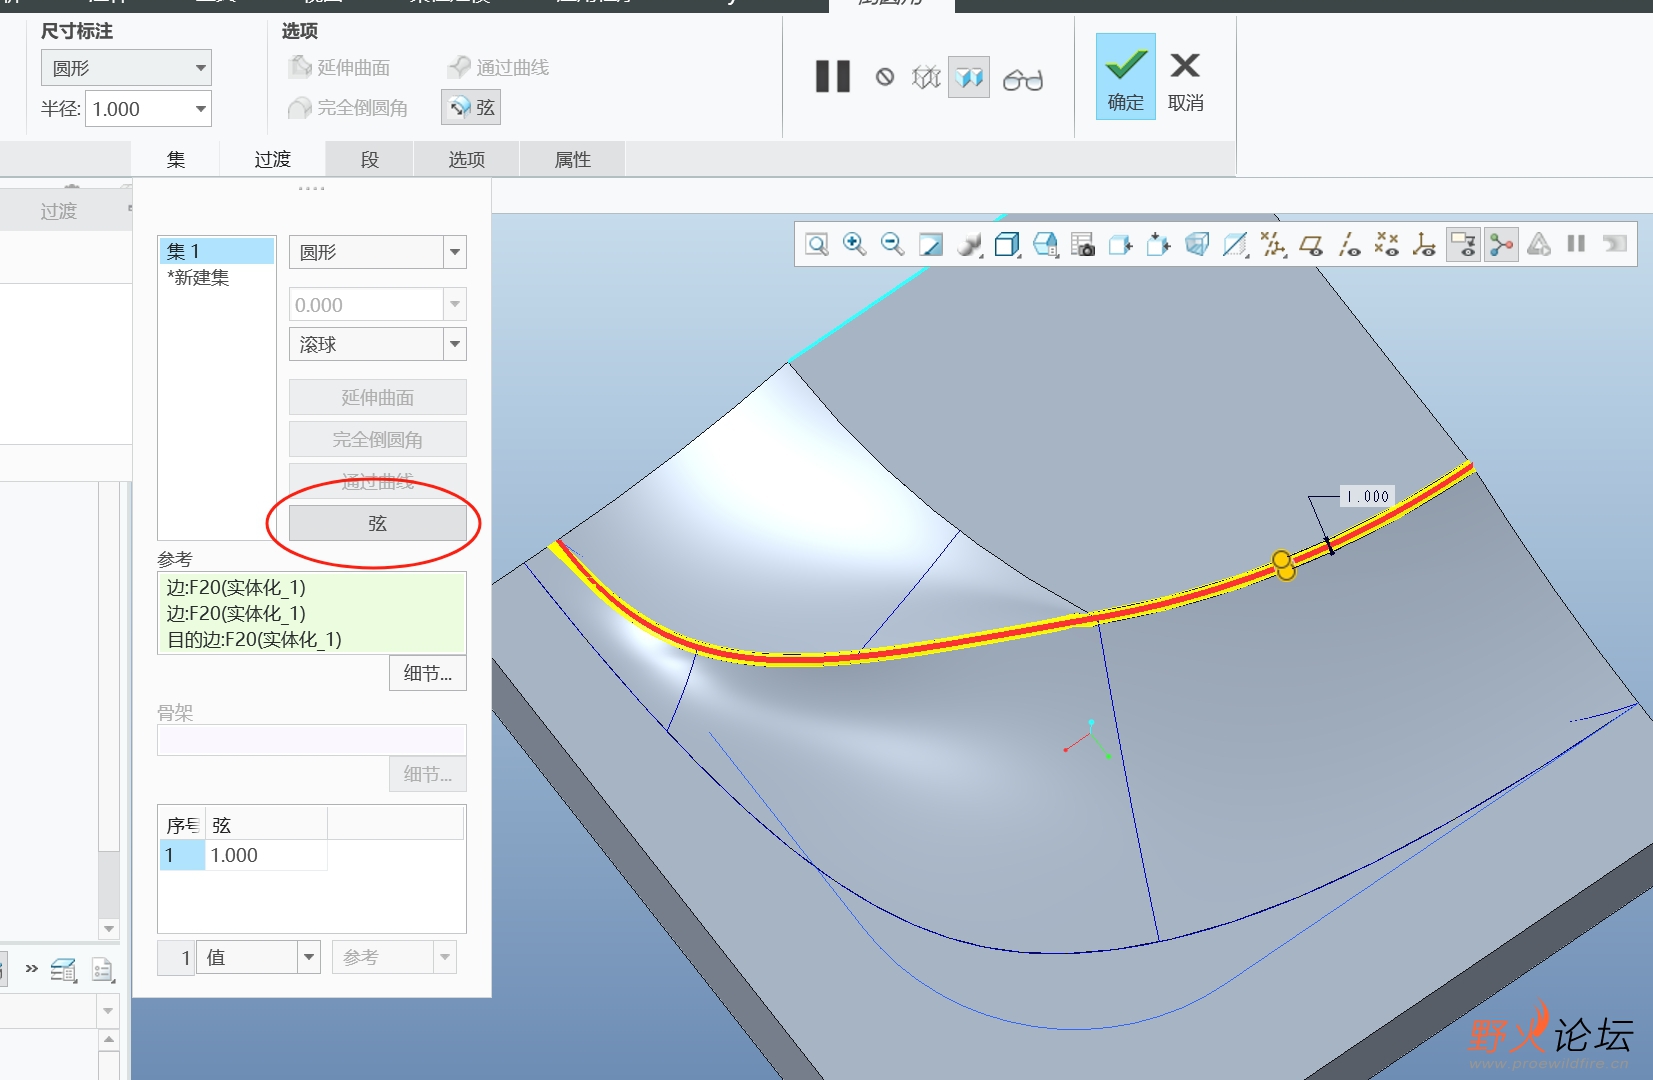This screenshot has height=1080, width=1653.
Task: Click 过渡 tab in left panel
Action: (x=59, y=211)
